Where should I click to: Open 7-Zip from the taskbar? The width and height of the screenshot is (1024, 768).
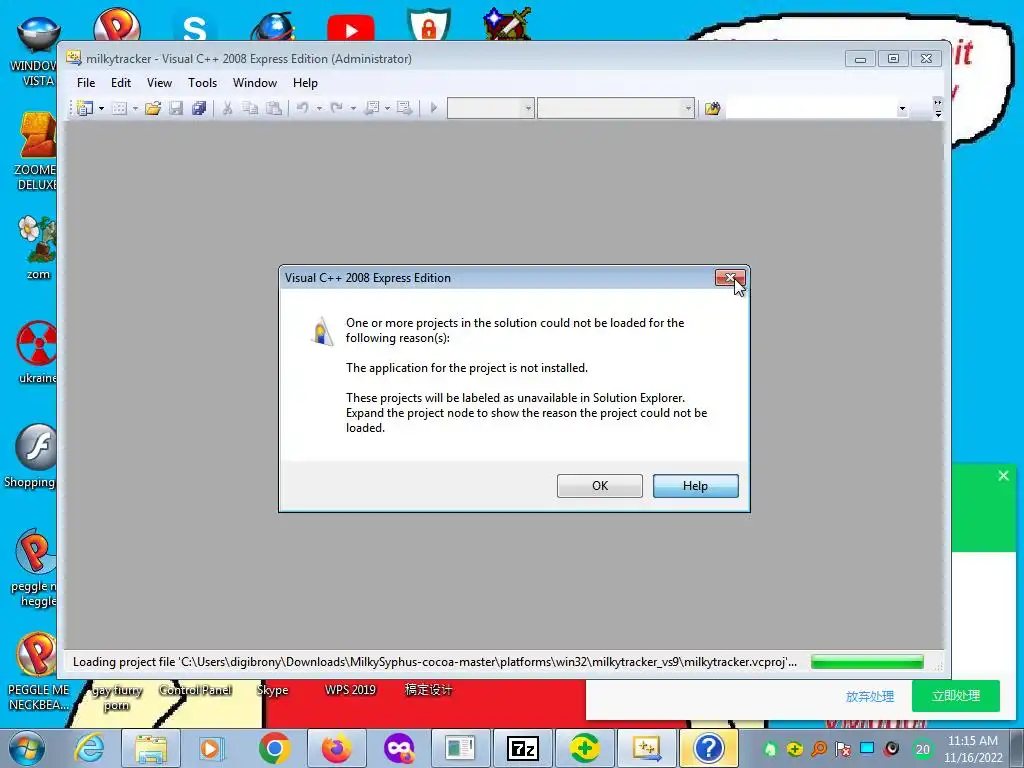(x=523, y=748)
